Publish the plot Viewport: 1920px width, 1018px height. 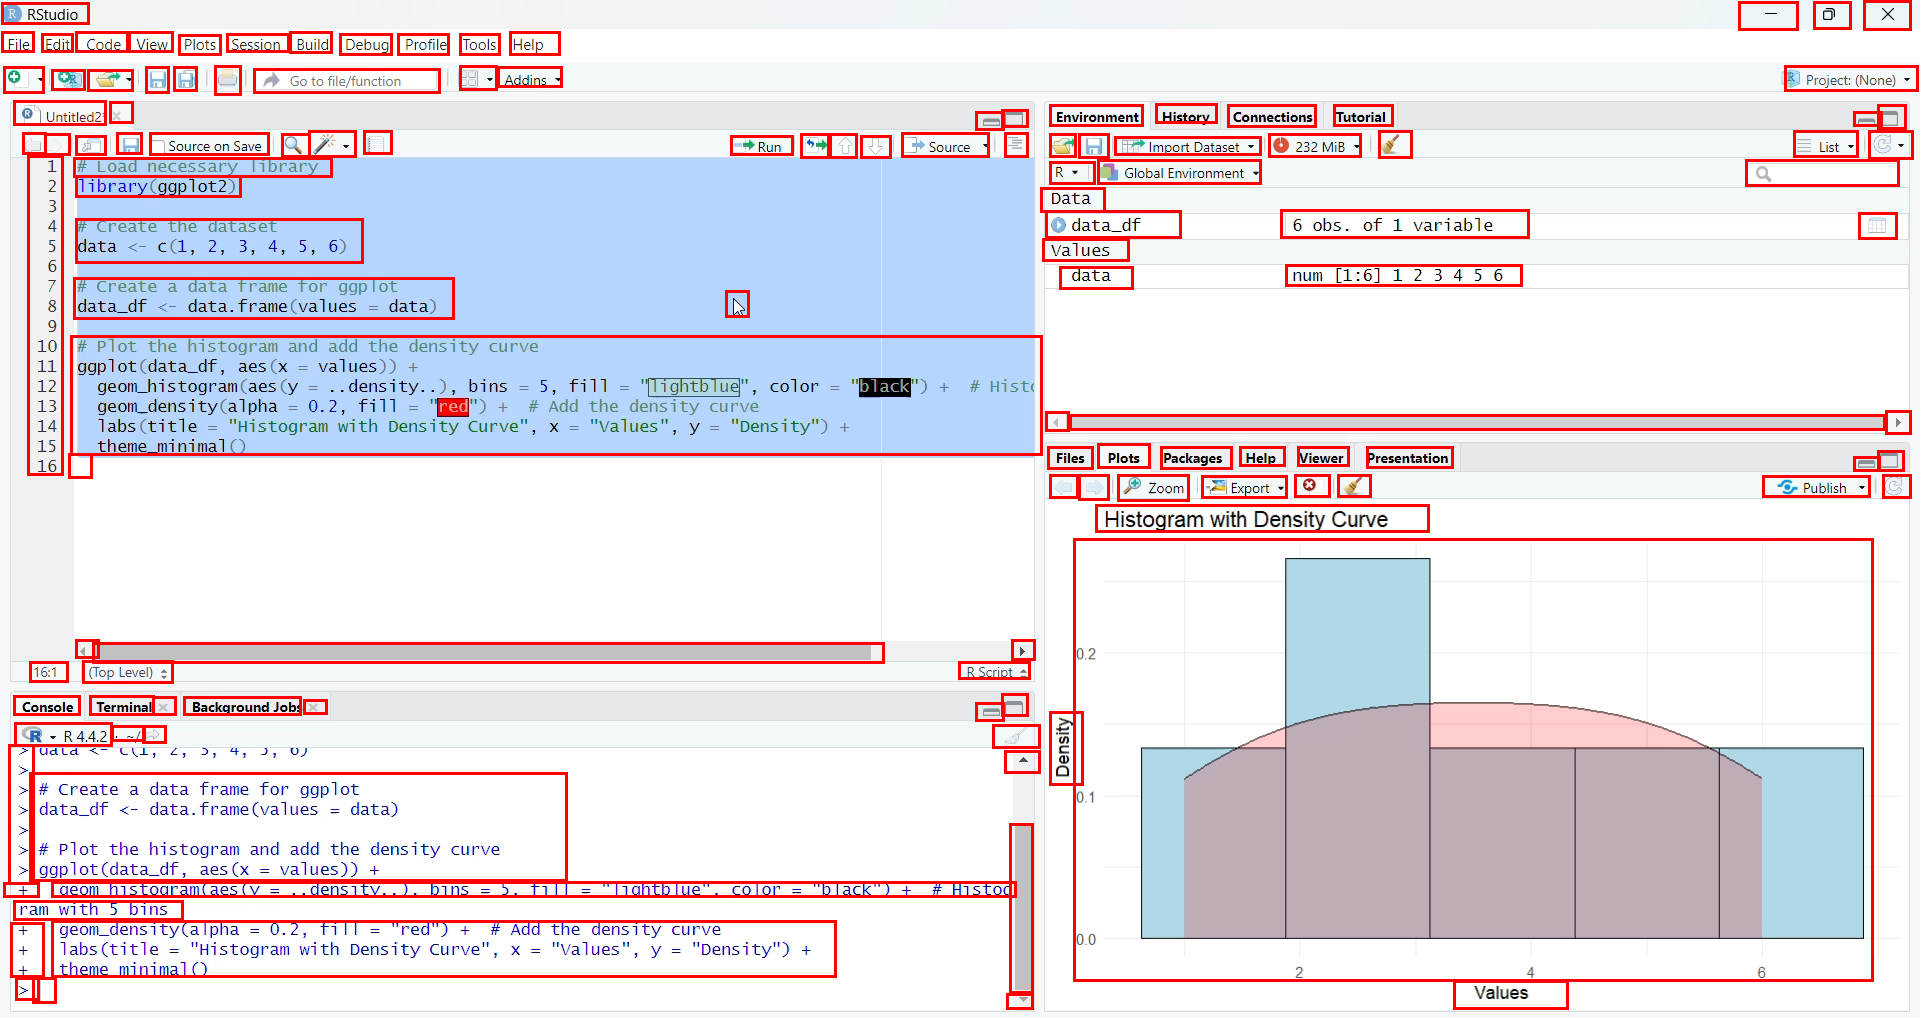point(1816,488)
